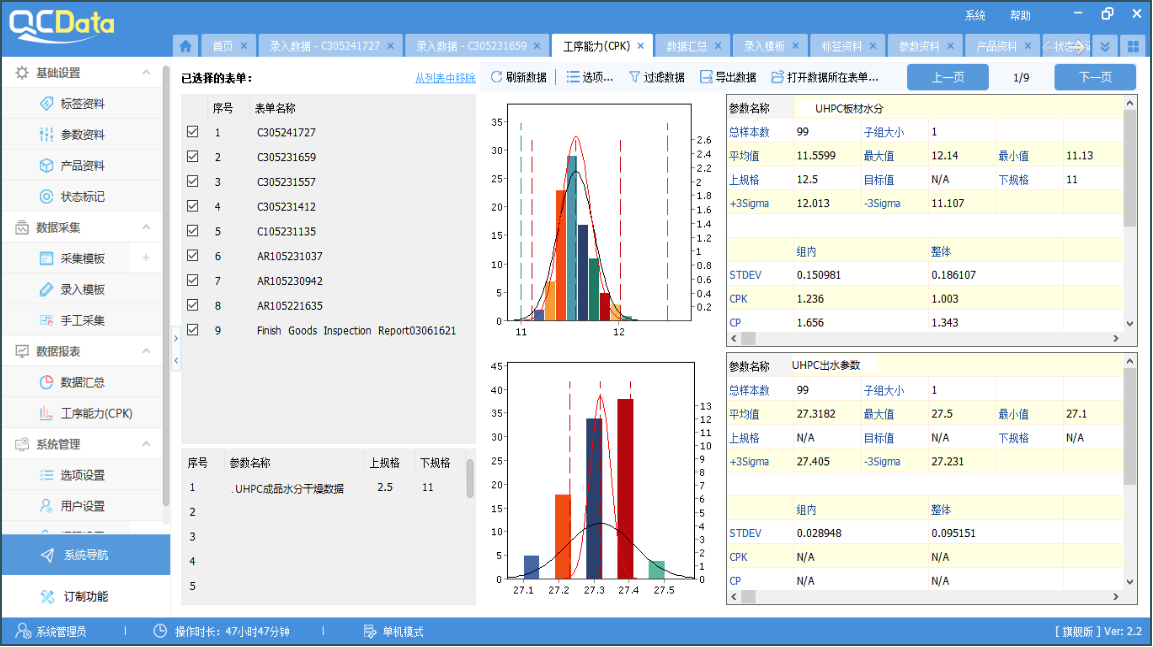
Task: Open 手工采集 in the sidebar
Action: (82, 321)
